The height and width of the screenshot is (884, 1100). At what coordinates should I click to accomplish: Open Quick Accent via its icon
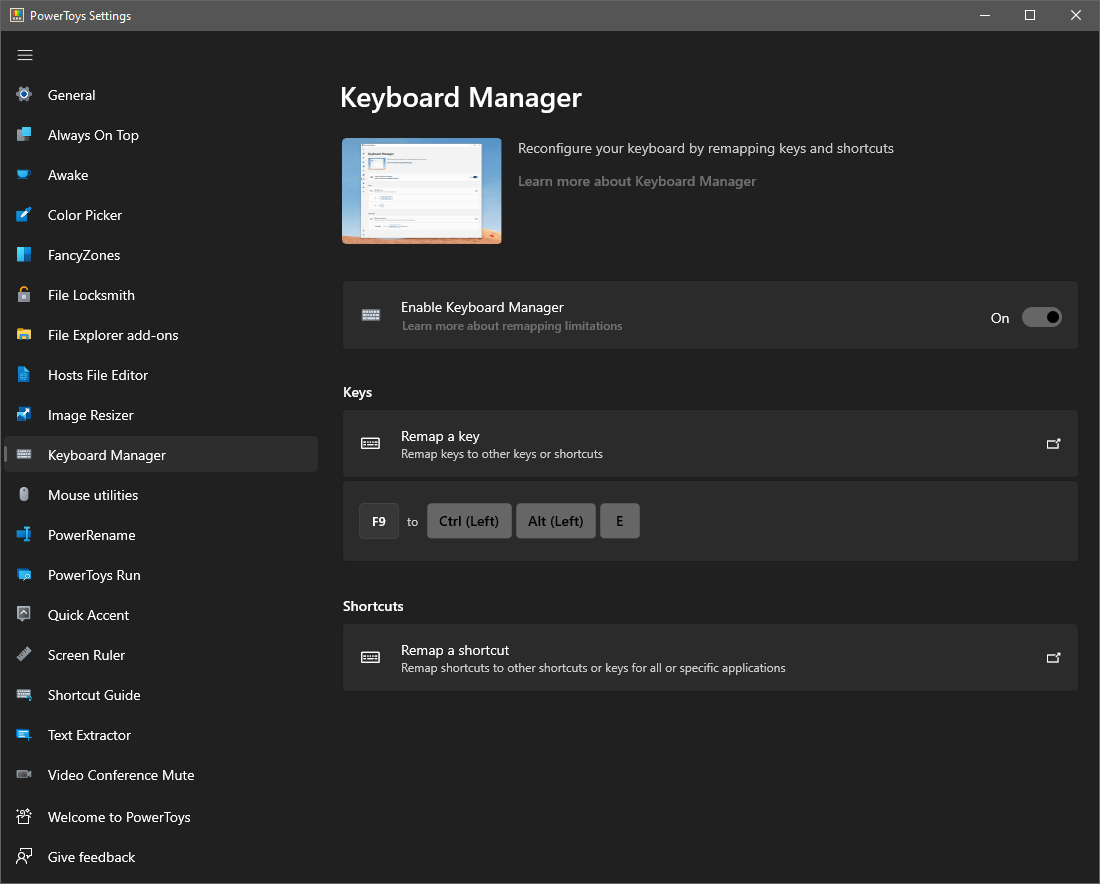point(24,615)
